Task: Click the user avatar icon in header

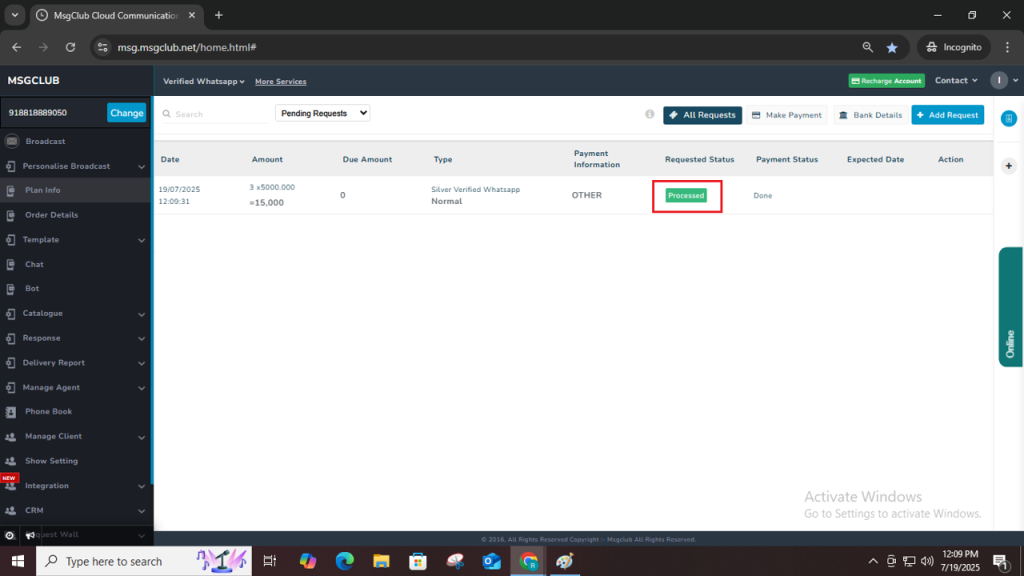Action: [999, 80]
